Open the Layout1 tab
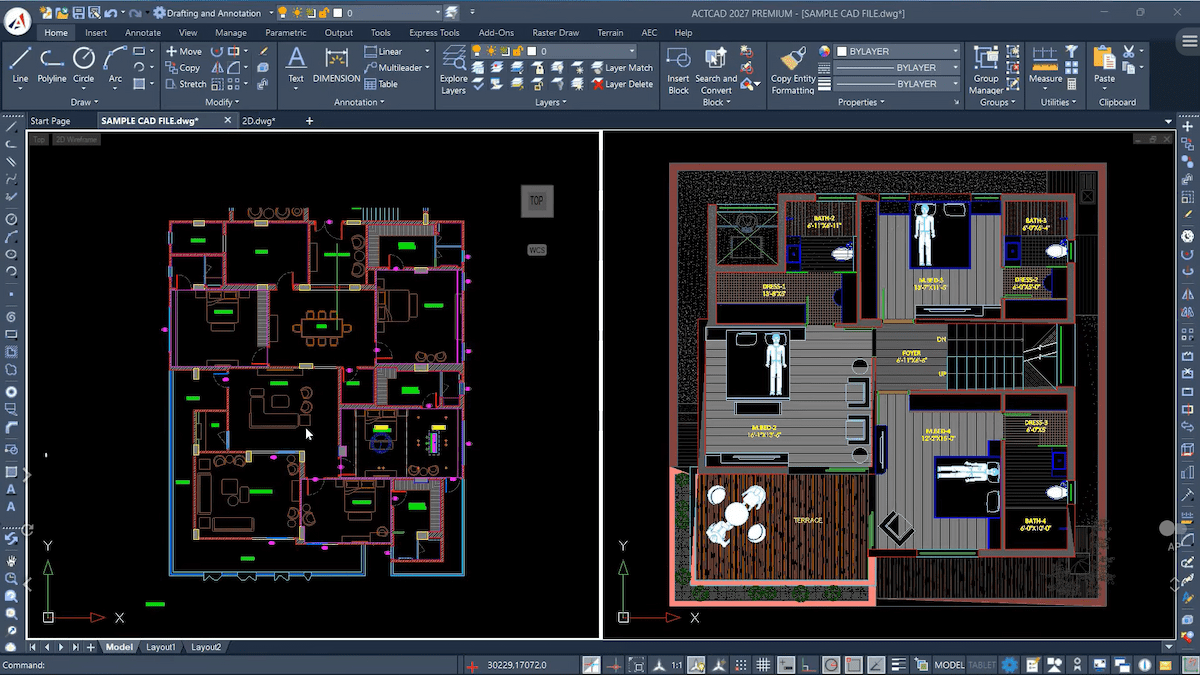1200x675 pixels. pyautogui.click(x=161, y=647)
